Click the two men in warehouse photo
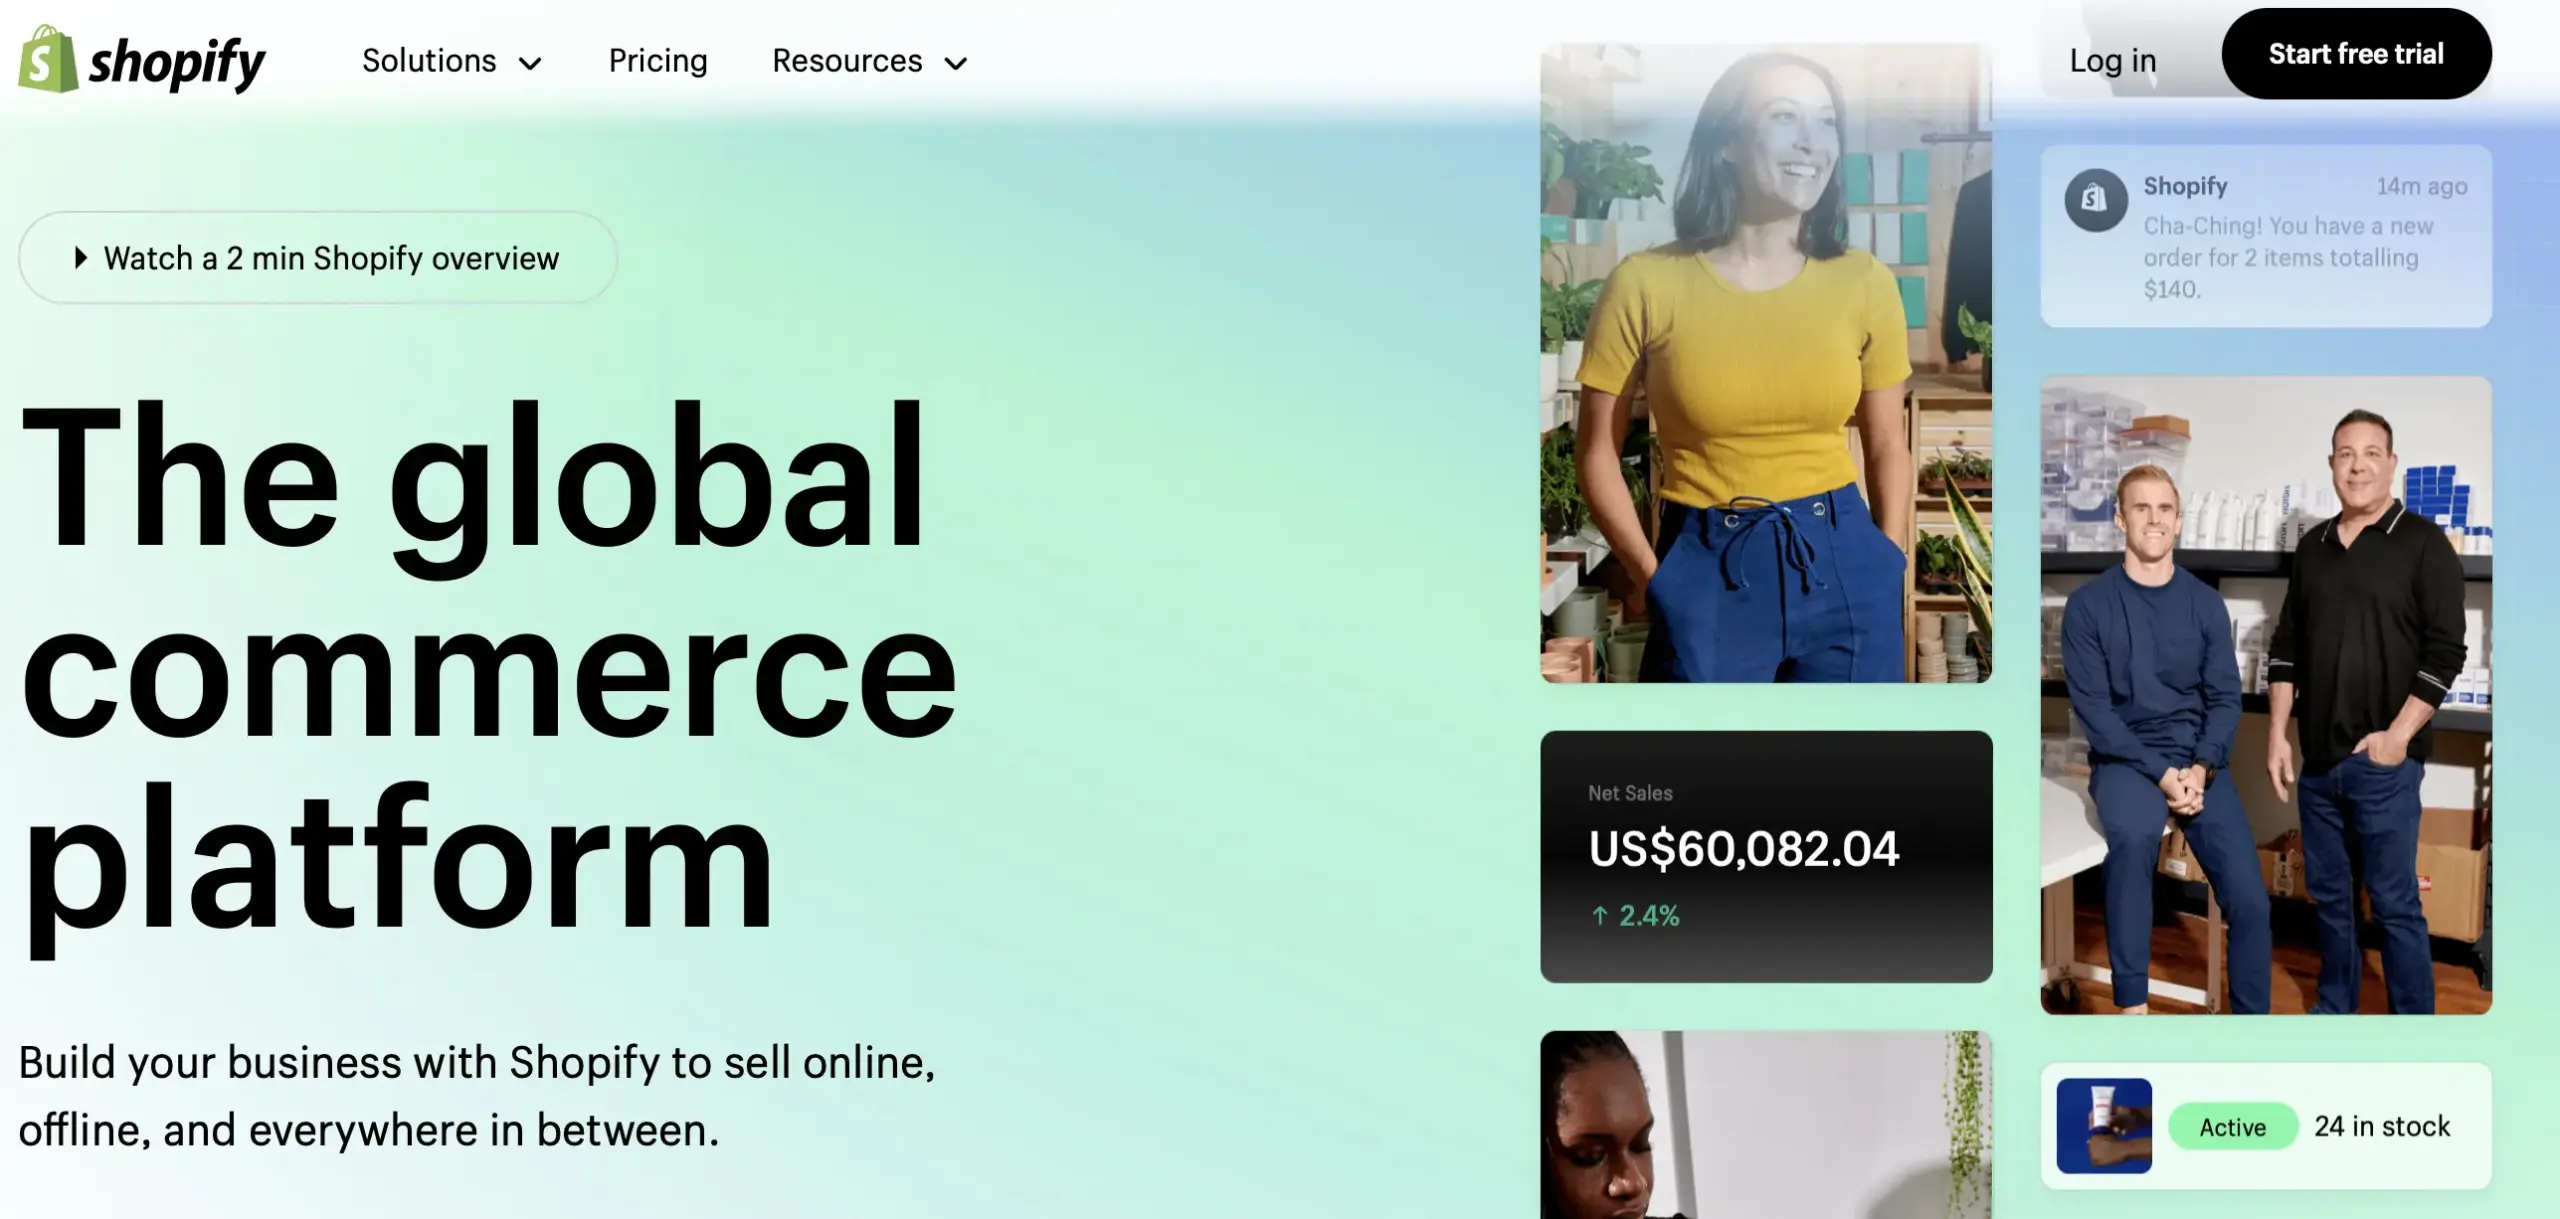The height and width of the screenshot is (1219, 2560). 2266,695
